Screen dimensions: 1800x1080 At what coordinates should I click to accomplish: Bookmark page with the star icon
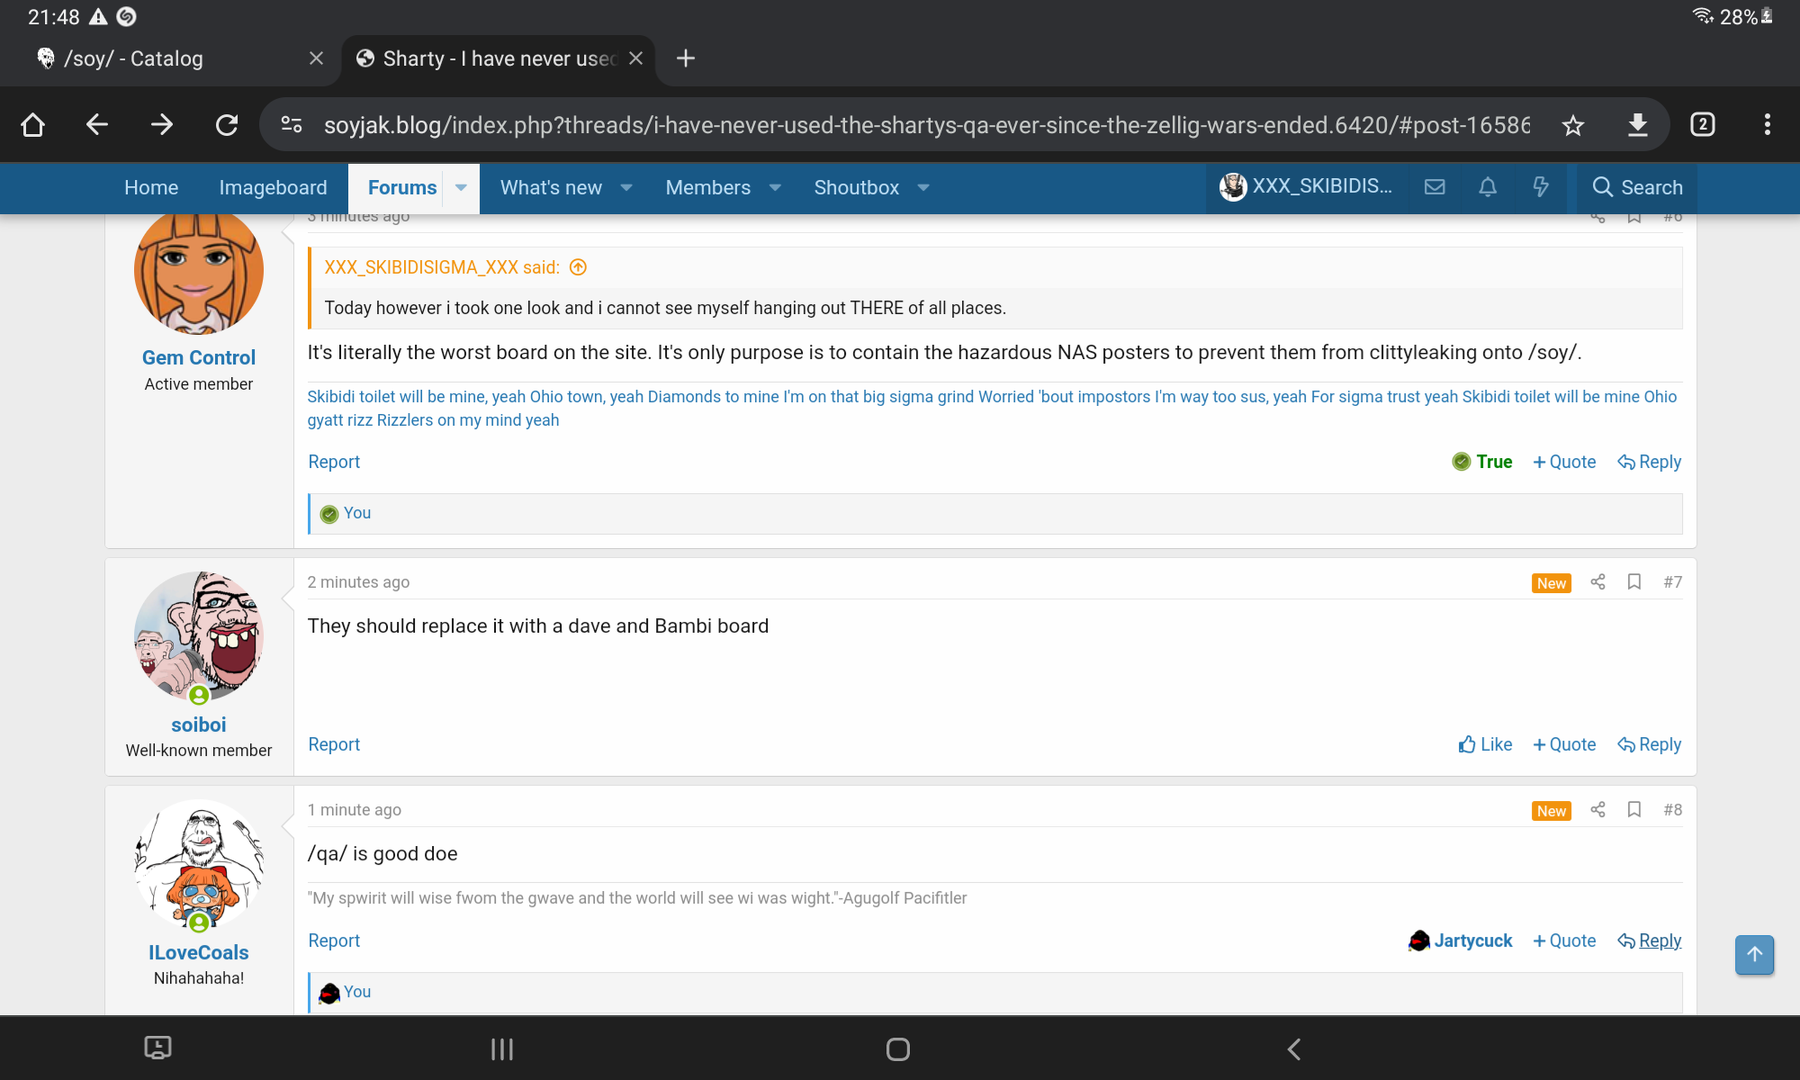coord(1573,125)
